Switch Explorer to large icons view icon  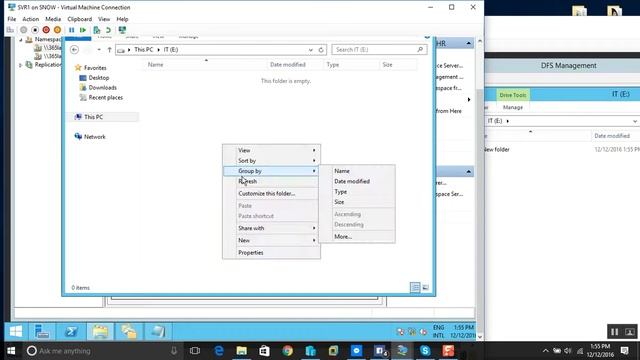[425, 287]
